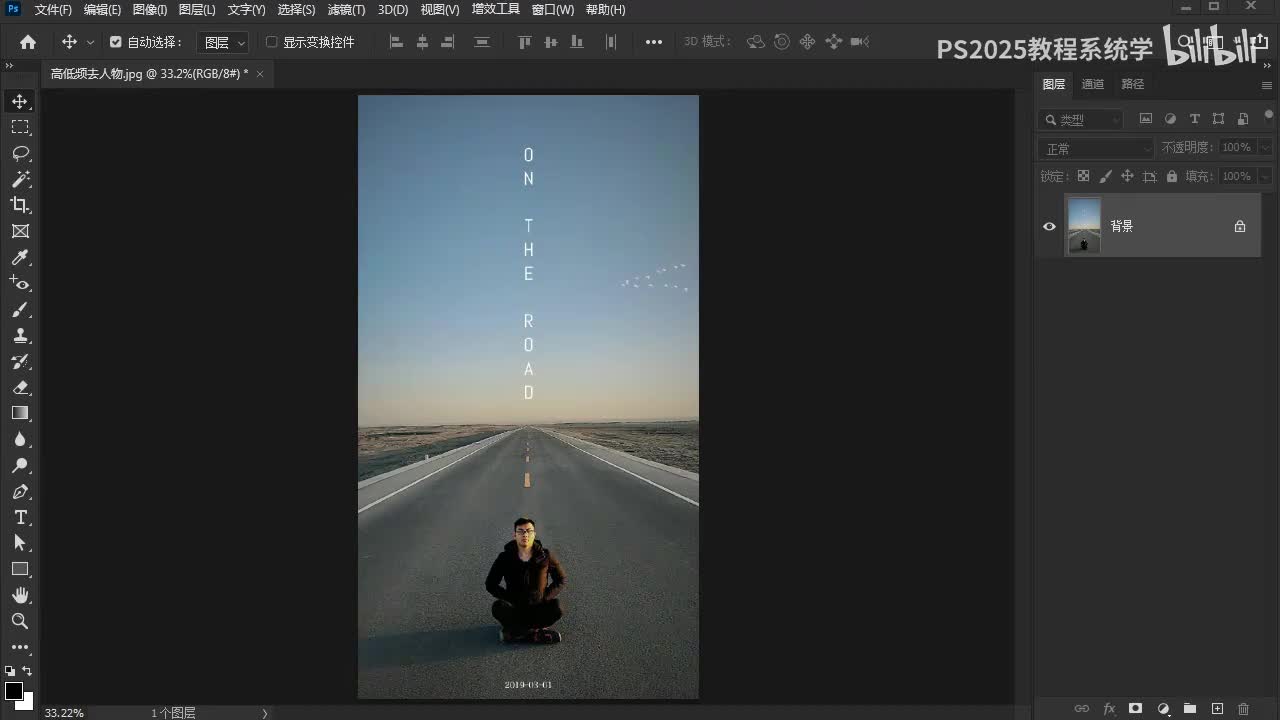Viewport: 1280px width, 720px height.
Task: Close the 高低频去人物.jpg document tab
Action: (x=260, y=74)
